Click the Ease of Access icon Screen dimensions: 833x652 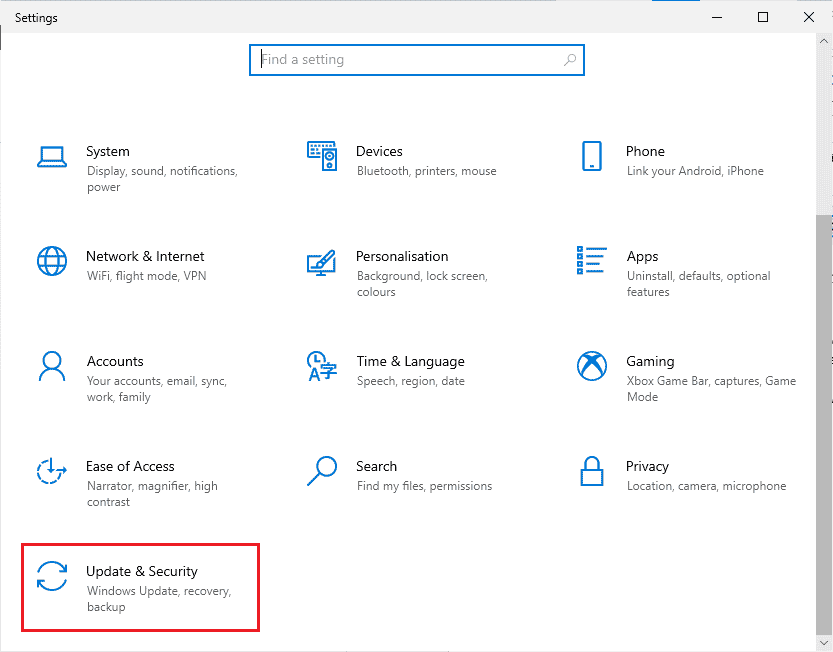tap(52, 471)
